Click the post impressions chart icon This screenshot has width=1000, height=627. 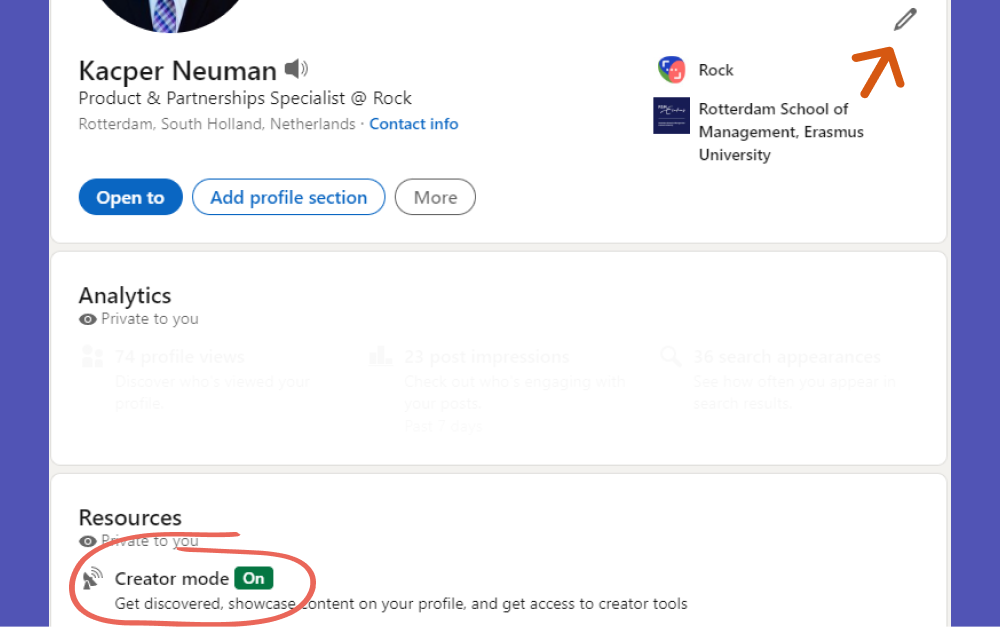pyautogui.click(x=380, y=357)
